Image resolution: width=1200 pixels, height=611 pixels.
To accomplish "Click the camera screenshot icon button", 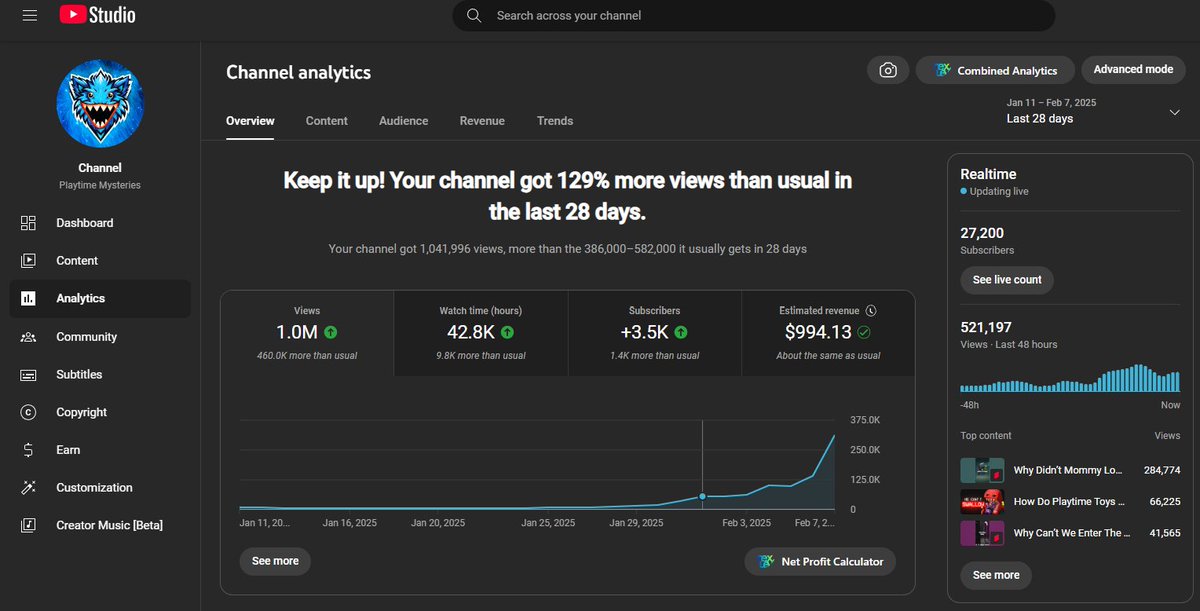I will (887, 70).
